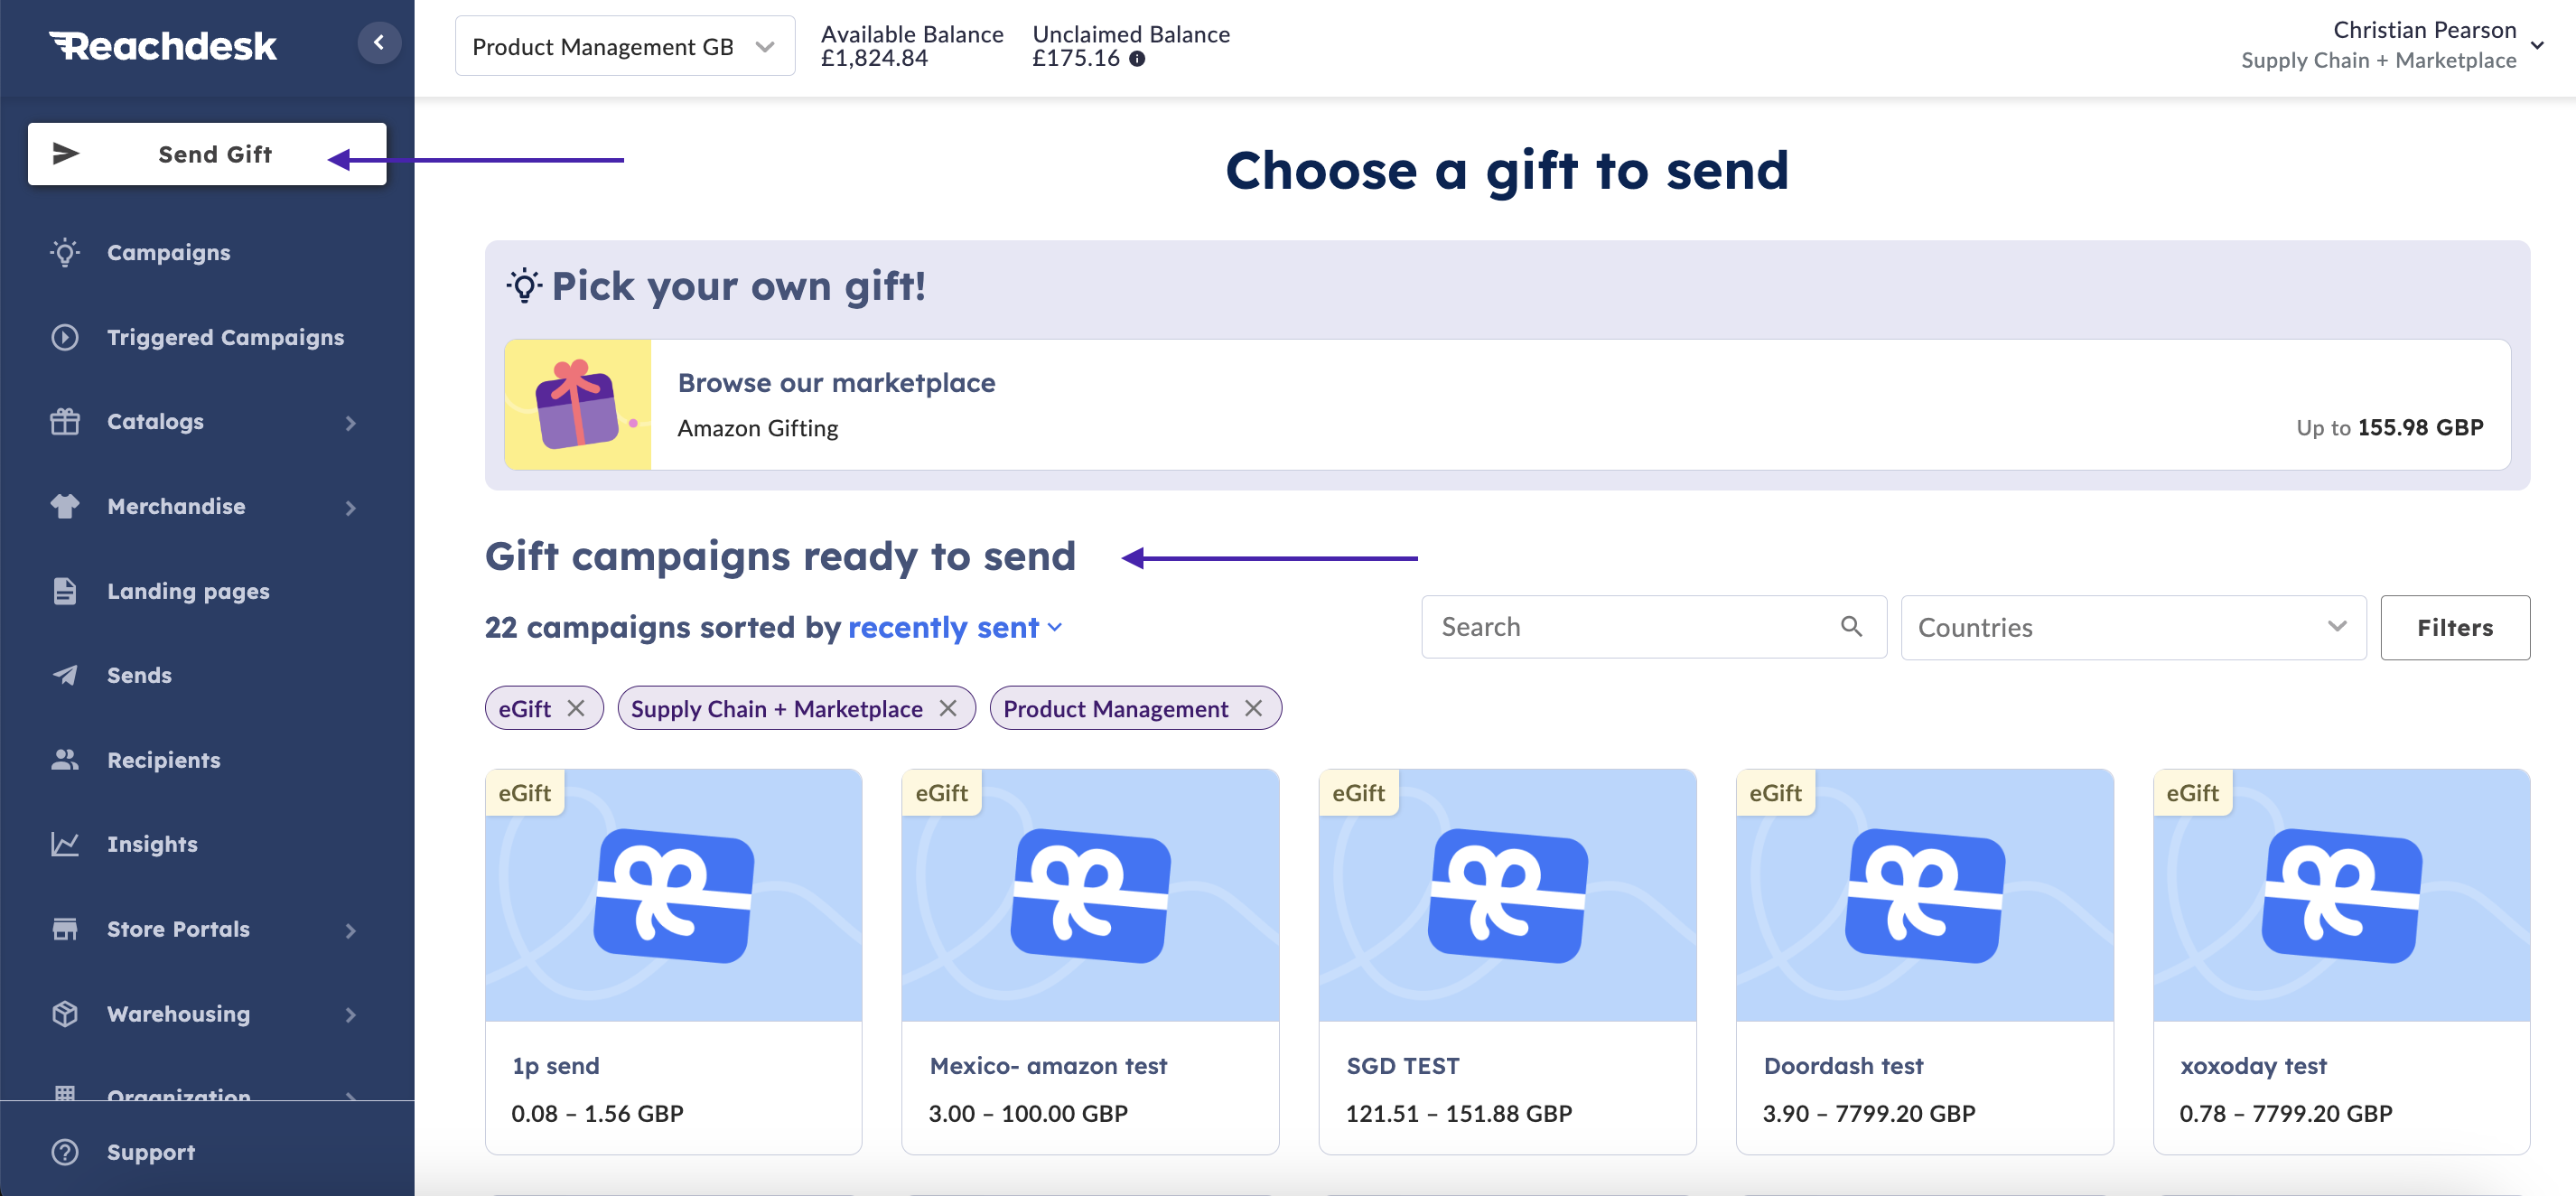Open the Filters button
The image size is (2576, 1196).
[2455, 627]
